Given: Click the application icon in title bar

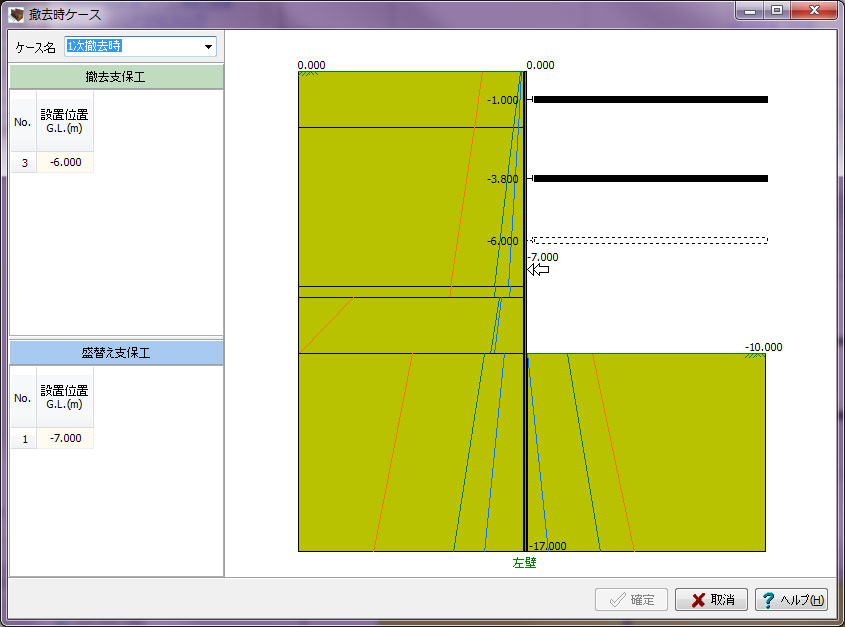Looking at the screenshot, I should click(x=17, y=14).
